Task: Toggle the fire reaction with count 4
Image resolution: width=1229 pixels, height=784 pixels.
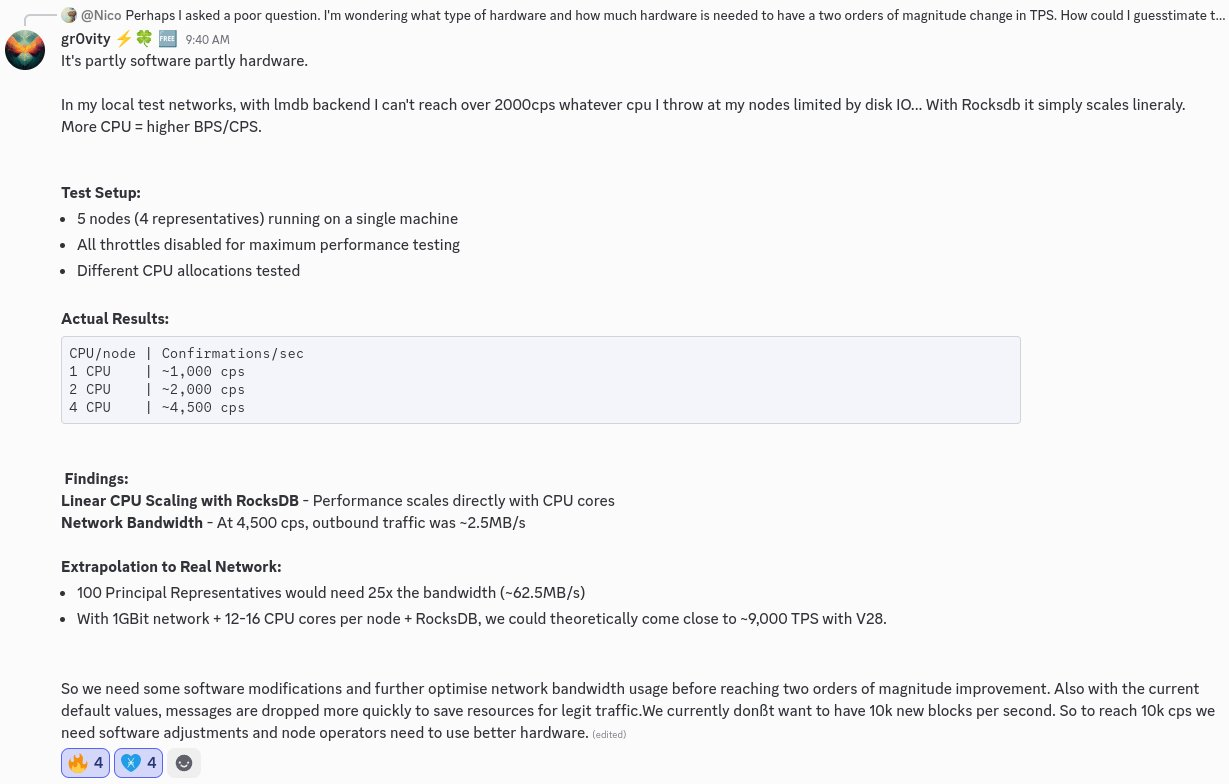Action: 86,763
